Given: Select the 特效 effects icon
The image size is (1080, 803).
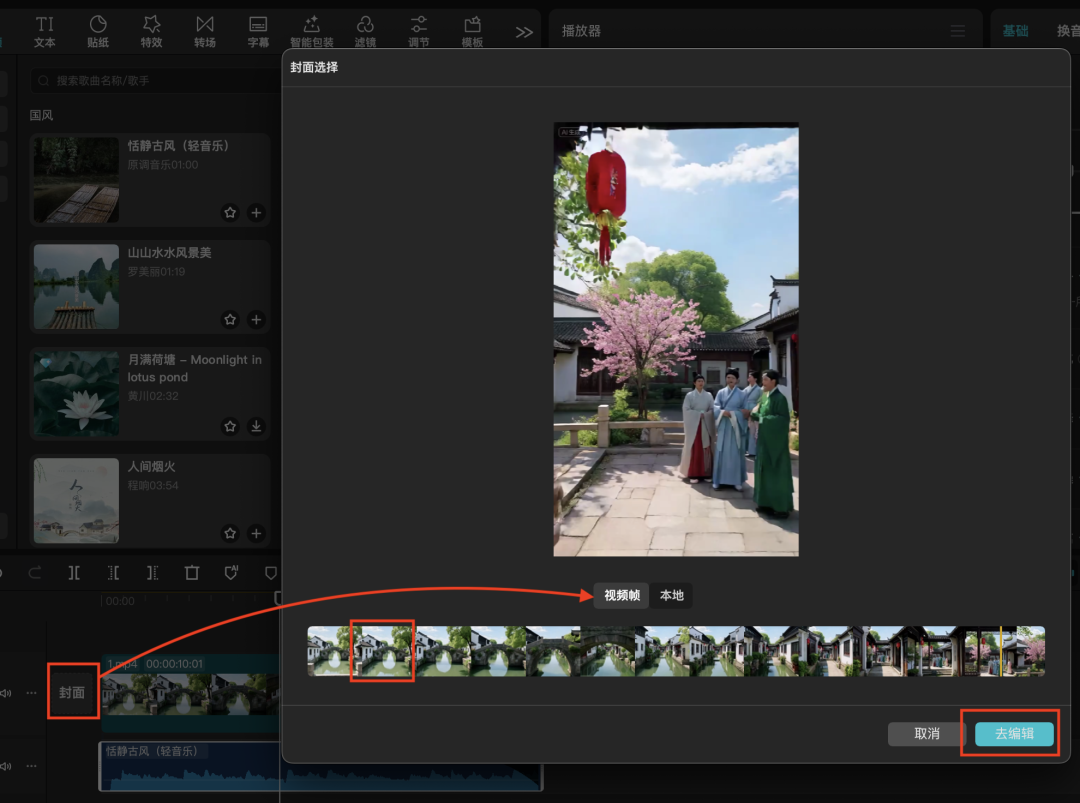Looking at the screenshot, I should pyautogui.click(x=151, y=30).
